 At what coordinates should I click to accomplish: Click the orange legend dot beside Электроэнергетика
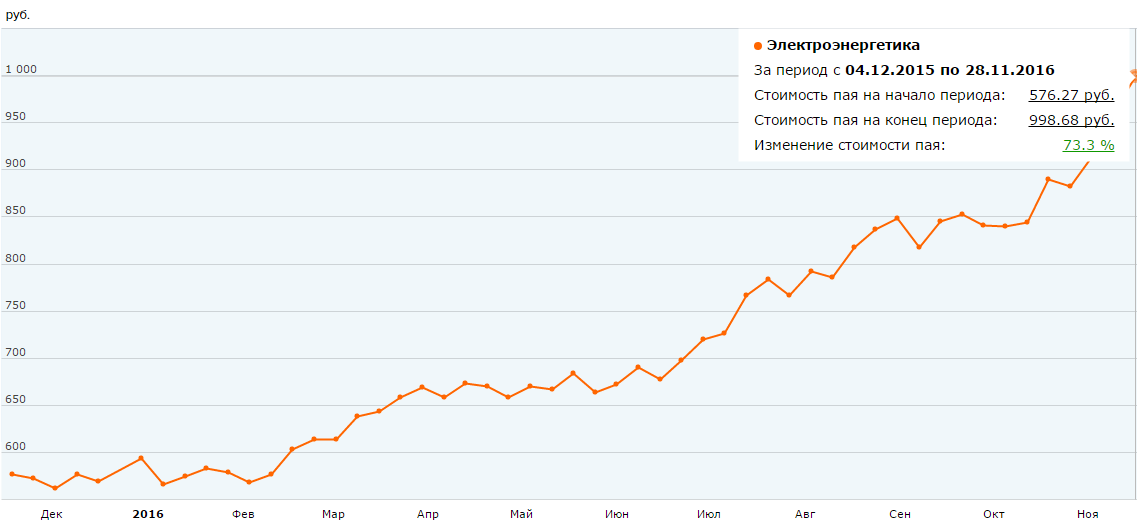(758, 46)
